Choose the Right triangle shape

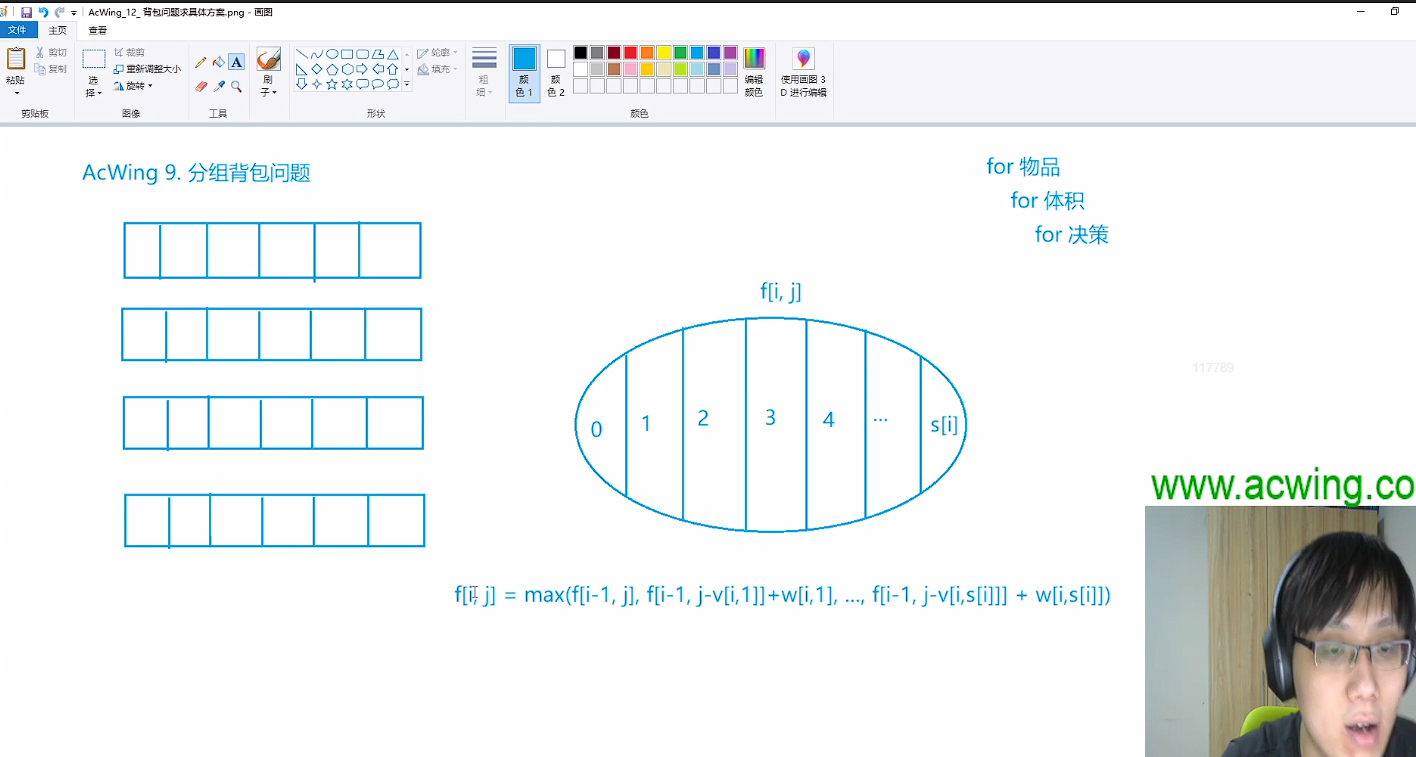point(301,69)
